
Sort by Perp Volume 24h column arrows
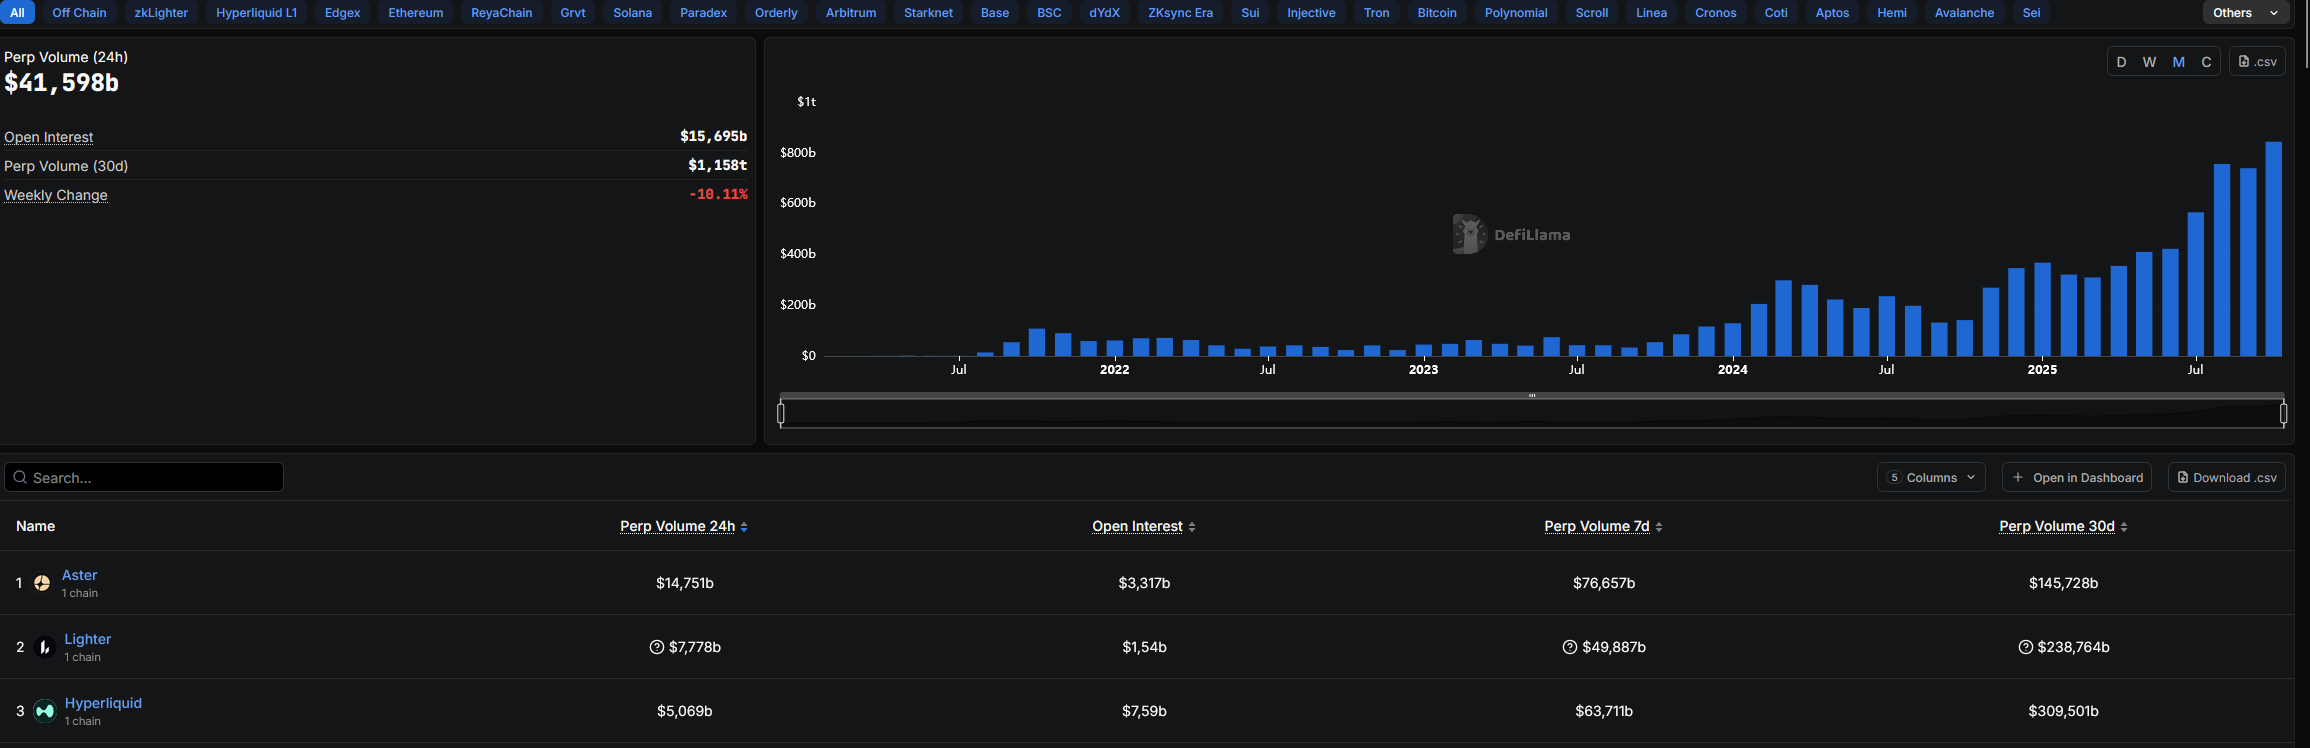[744, 527]
